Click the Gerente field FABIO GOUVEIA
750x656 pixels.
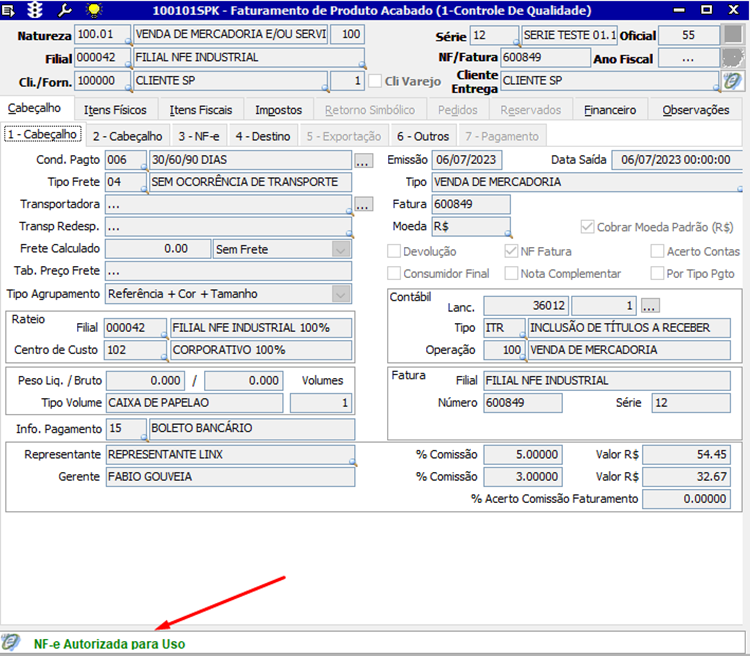click(x=230, y=477)
